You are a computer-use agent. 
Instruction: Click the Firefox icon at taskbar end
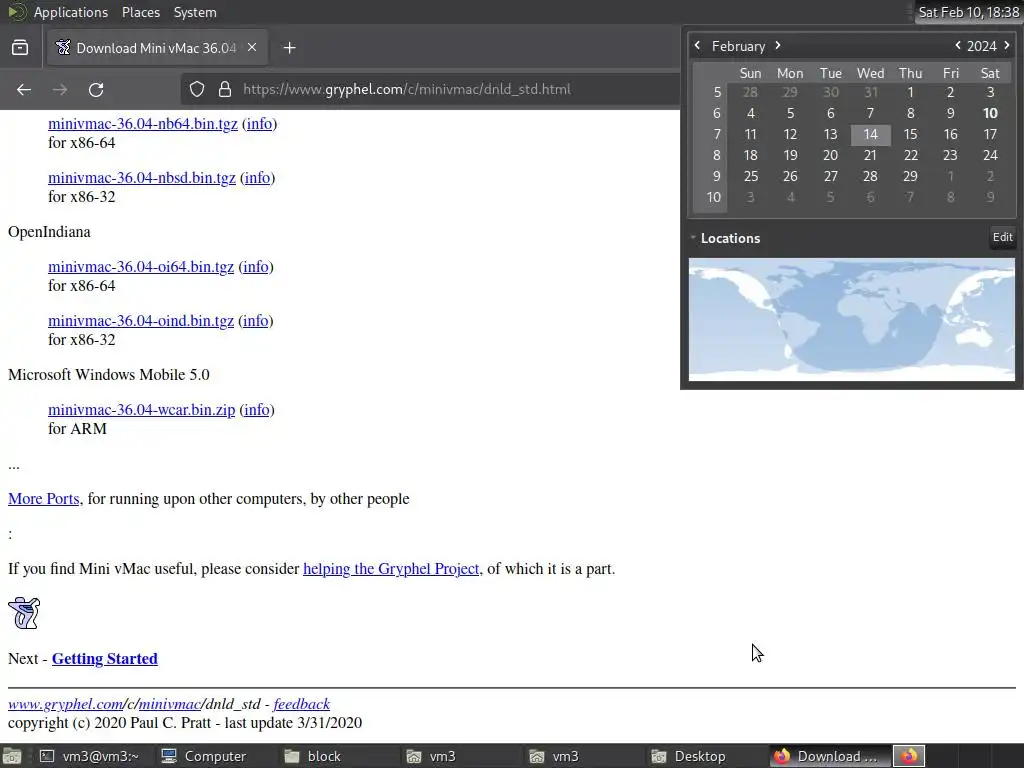coord(909,756)
